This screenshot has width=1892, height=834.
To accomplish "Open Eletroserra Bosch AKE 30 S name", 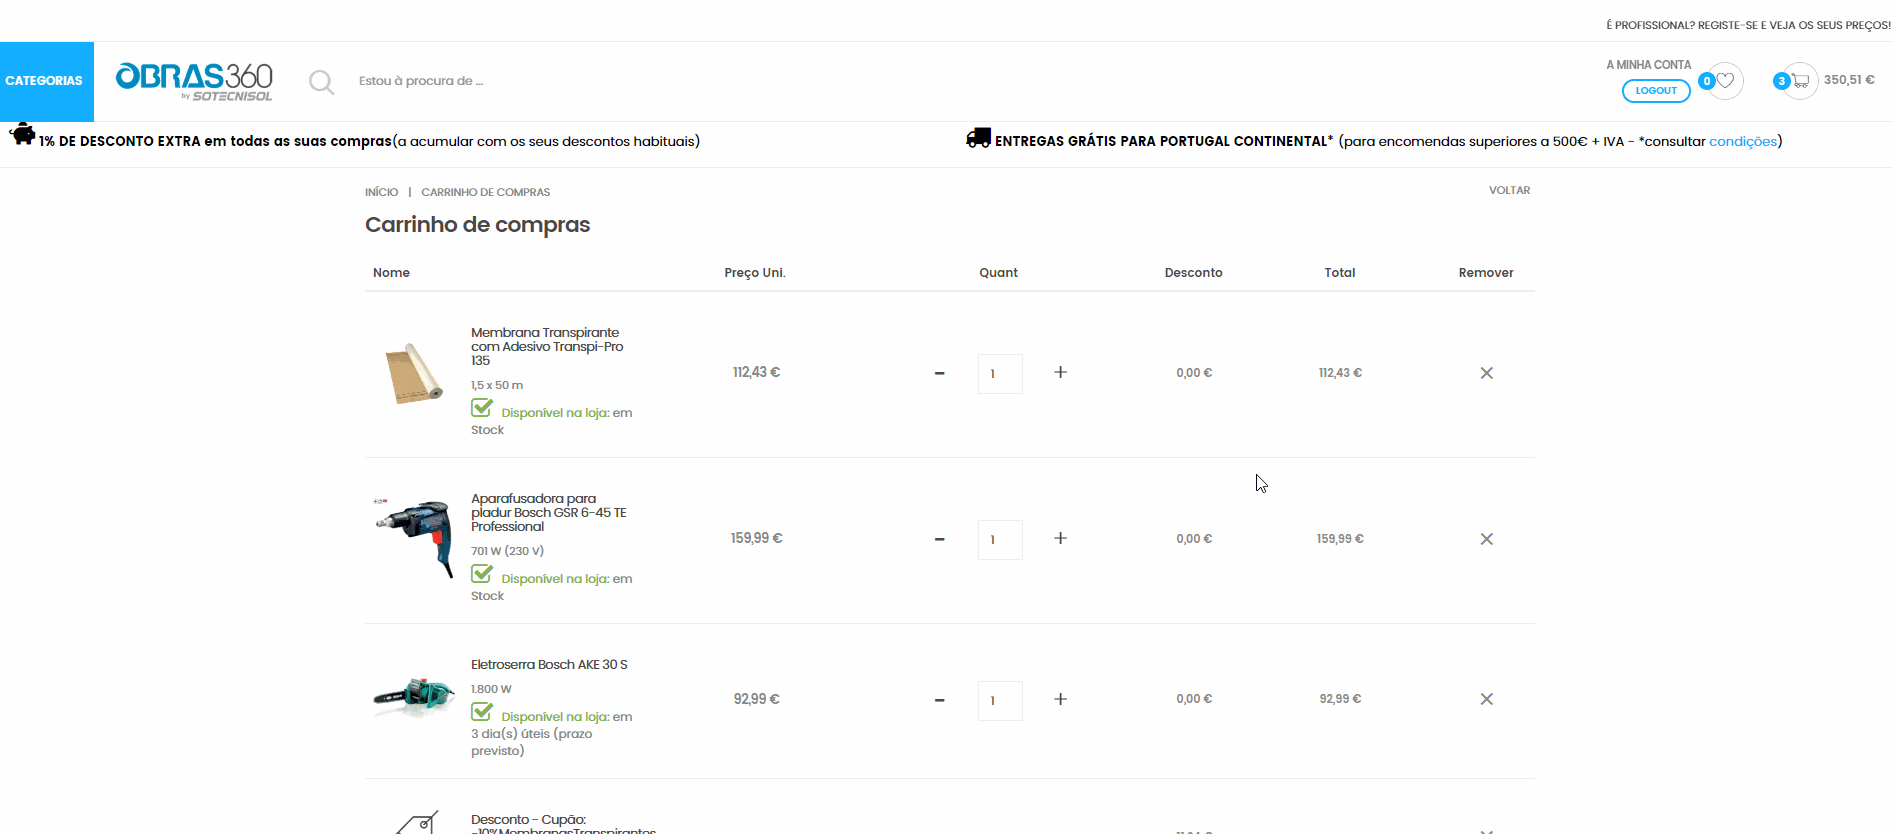I will pyautogui.click(x=549, y=665).
